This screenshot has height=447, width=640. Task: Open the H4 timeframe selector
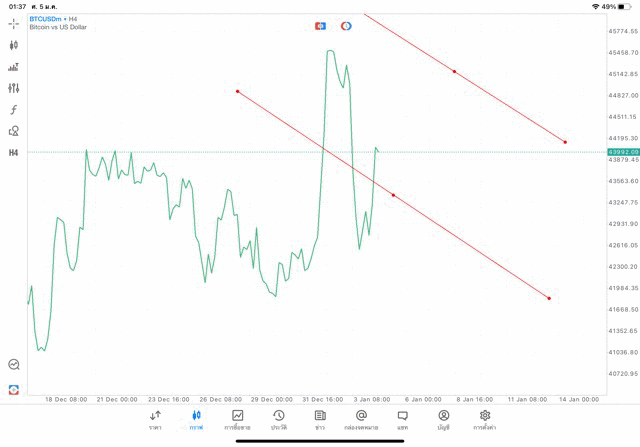point(14,153)
